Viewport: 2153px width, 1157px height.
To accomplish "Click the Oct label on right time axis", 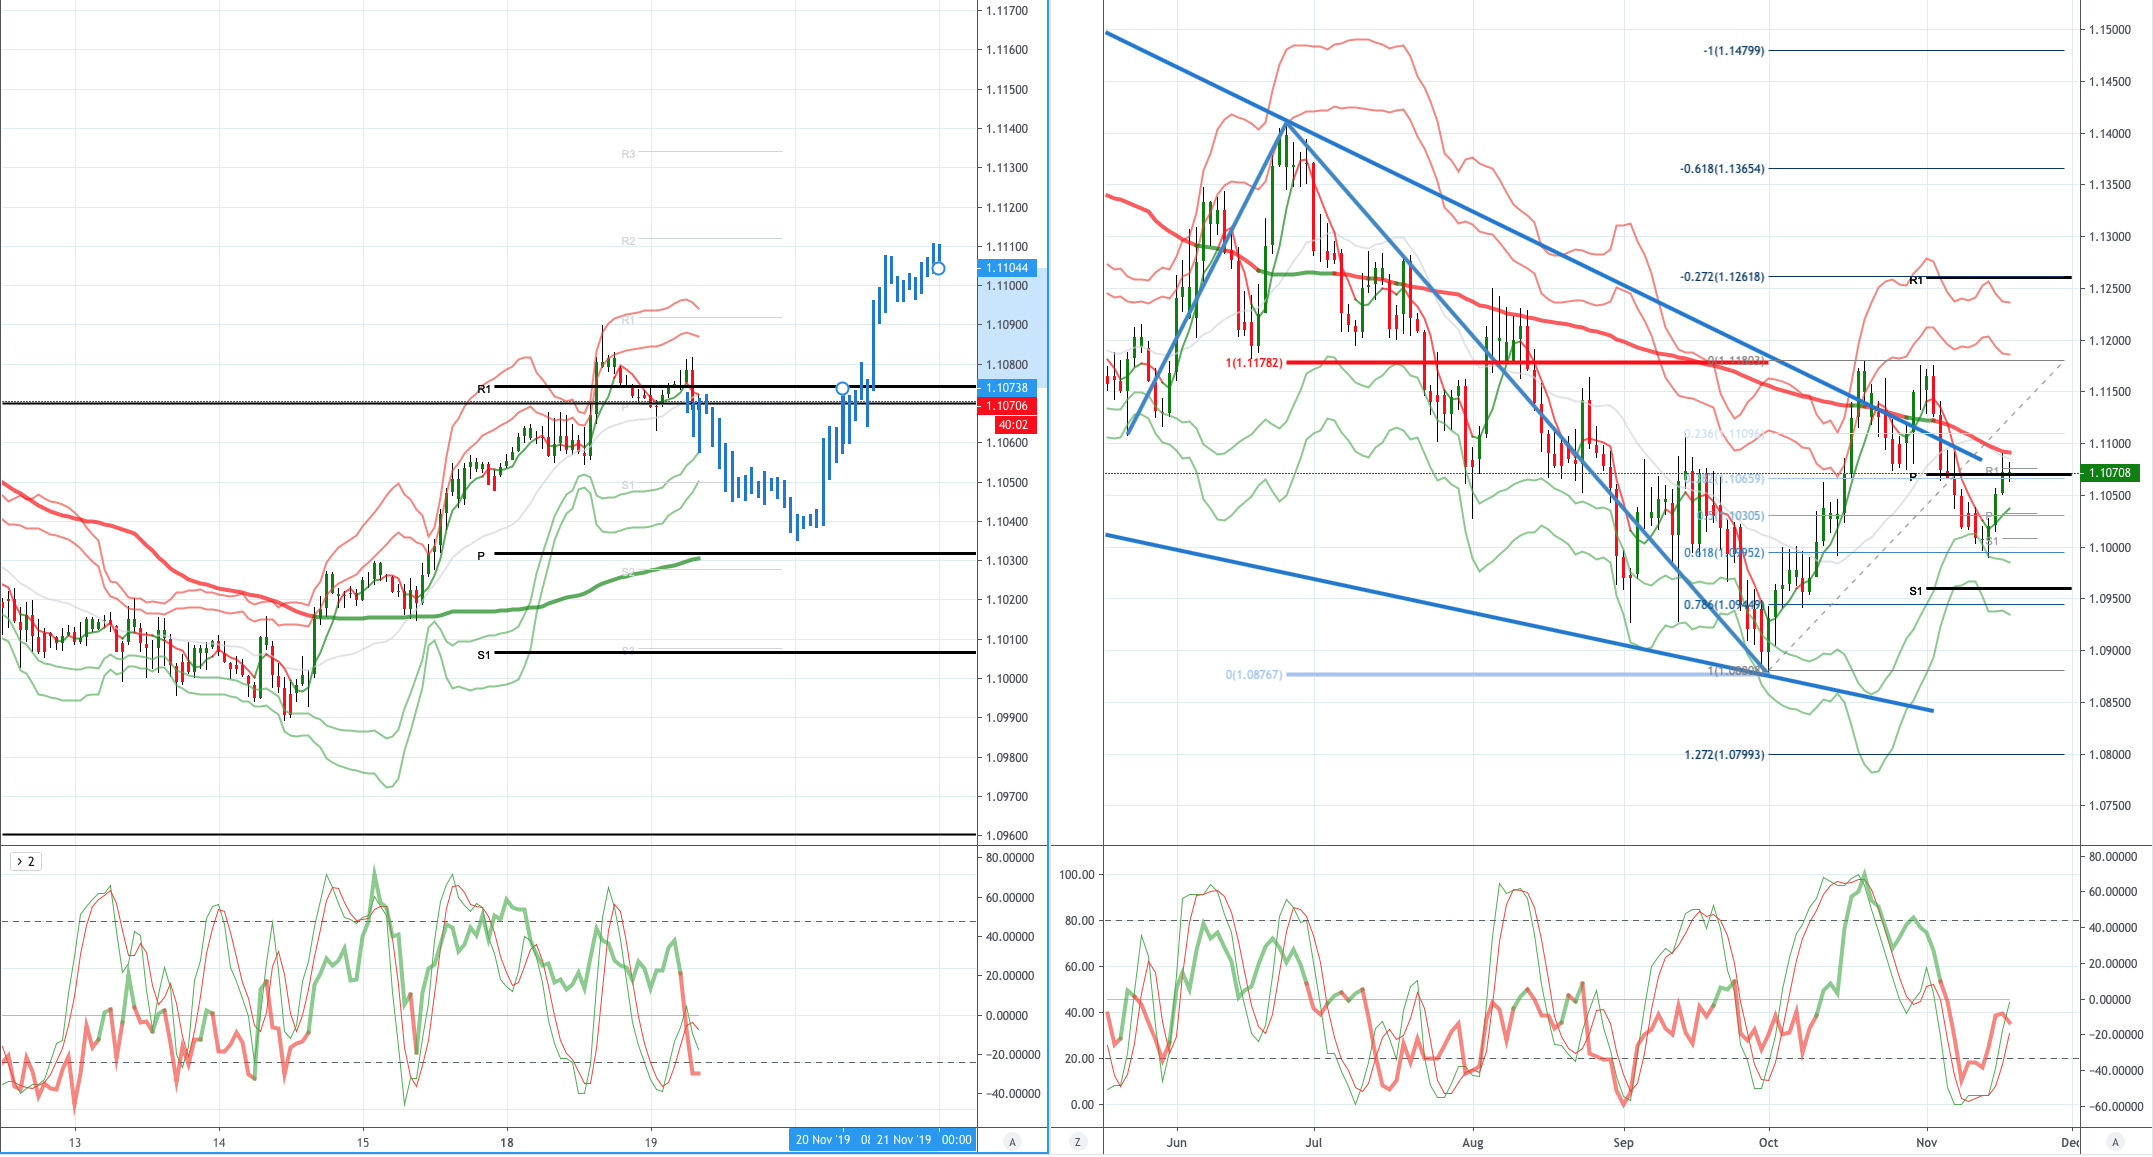I will pyautogui.click(x=1769, y=1142).
